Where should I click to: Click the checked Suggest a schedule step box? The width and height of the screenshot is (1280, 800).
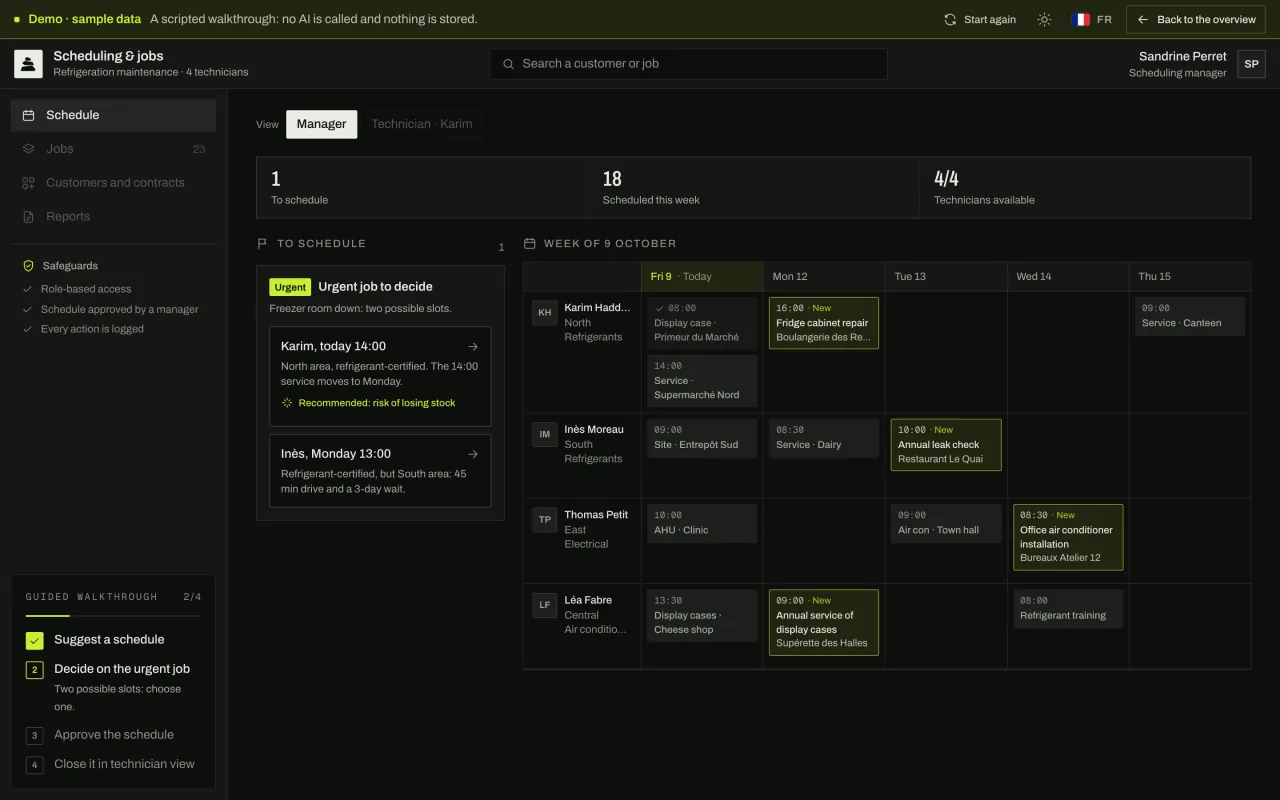point(35,640)
